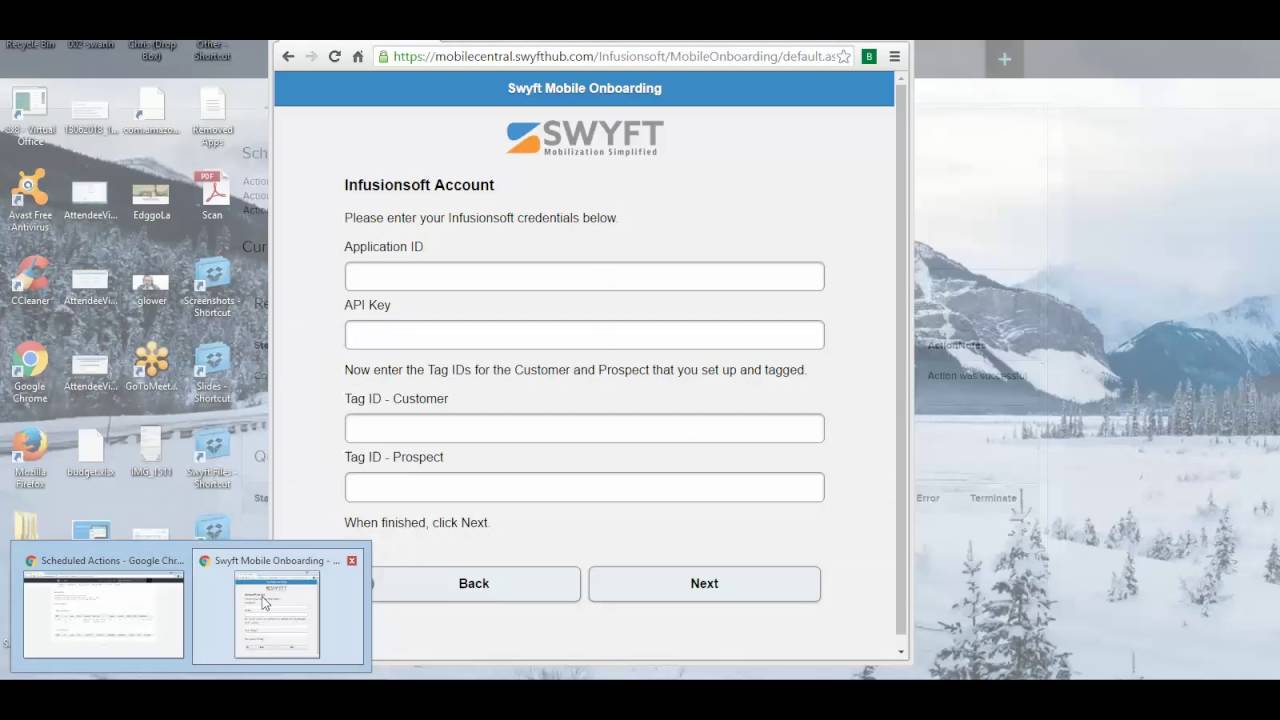Image resolution: width=1280 pixels, height=720 pixels.
Task: Select Swyft Mobile Onboarding preview thumbnail
Action: [x=277, y=605]
